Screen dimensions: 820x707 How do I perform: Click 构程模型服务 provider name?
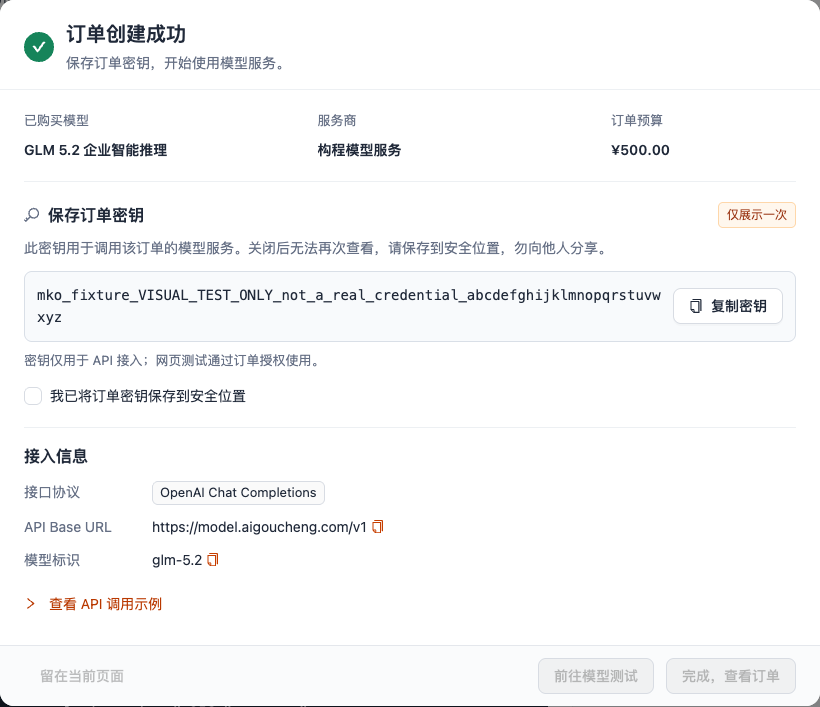[359, 150]
